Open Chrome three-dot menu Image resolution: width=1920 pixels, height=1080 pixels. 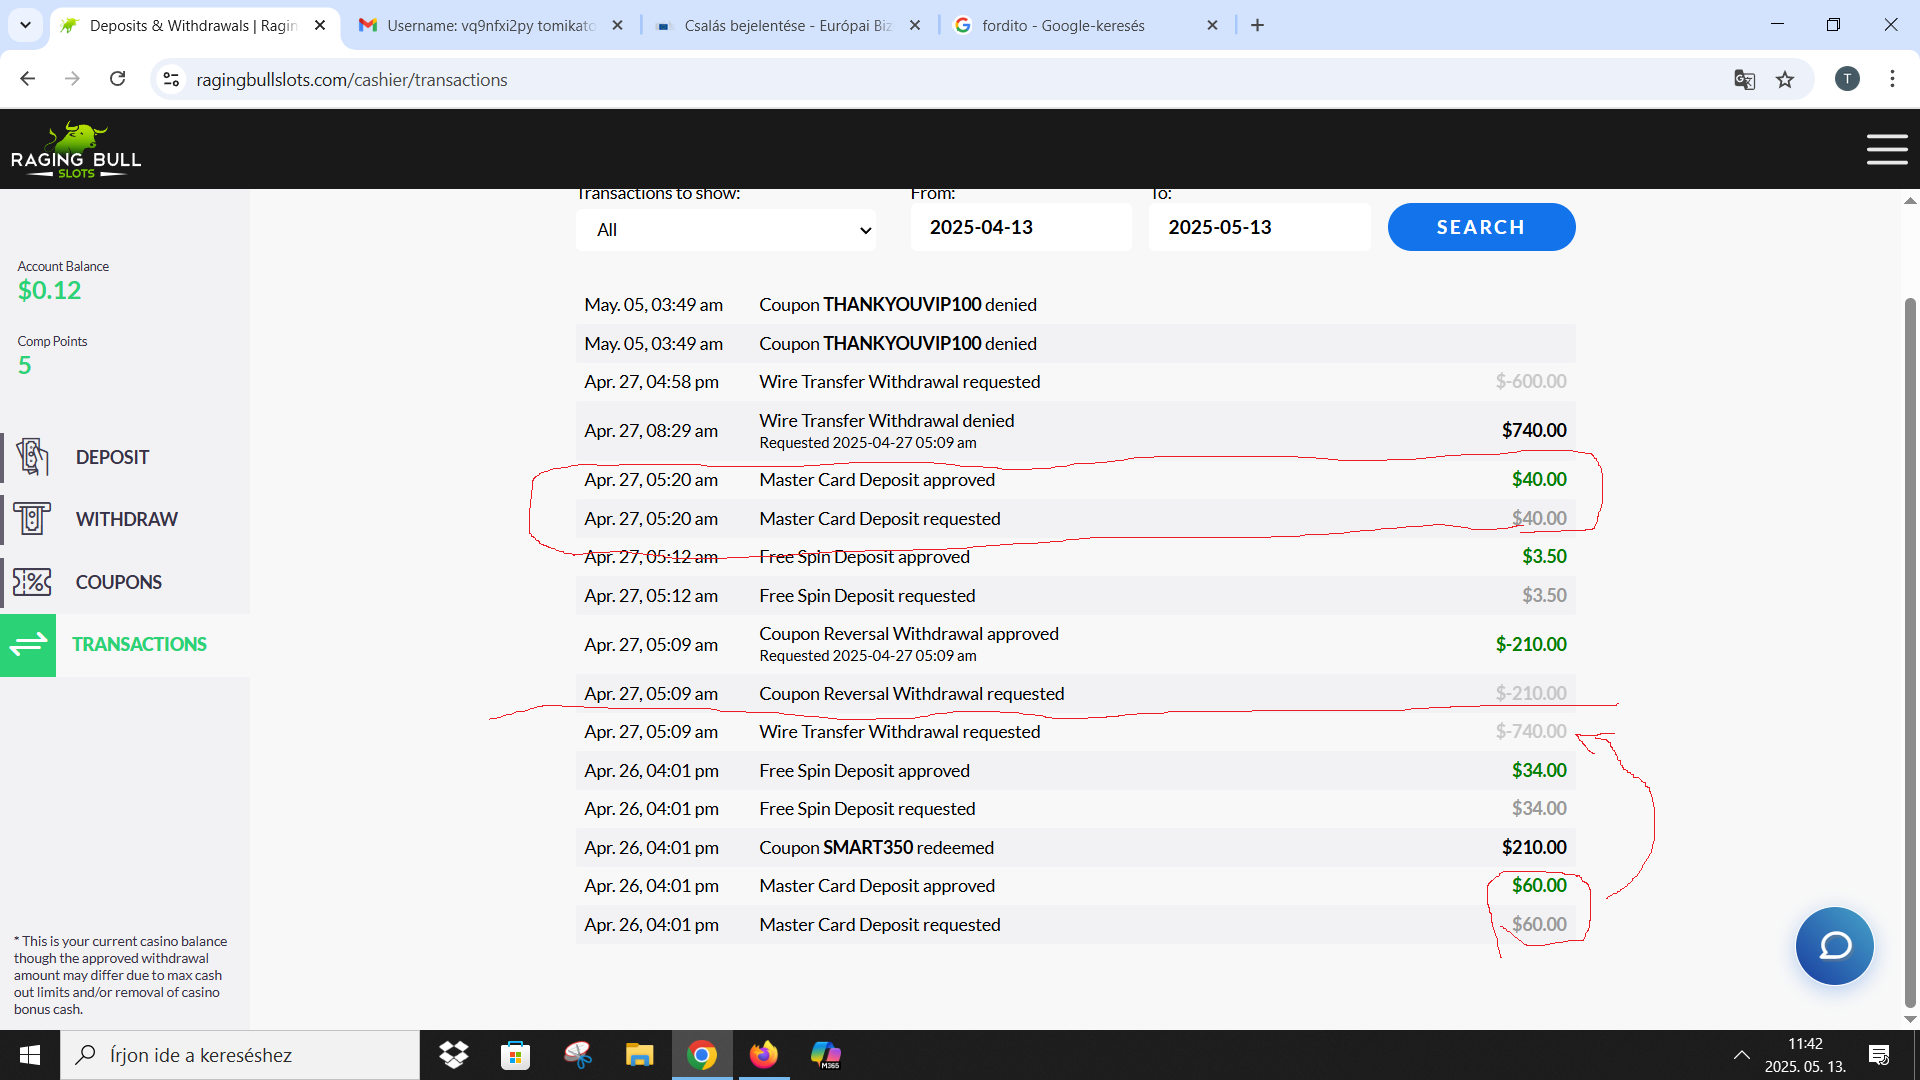(x=1892, y=79)
